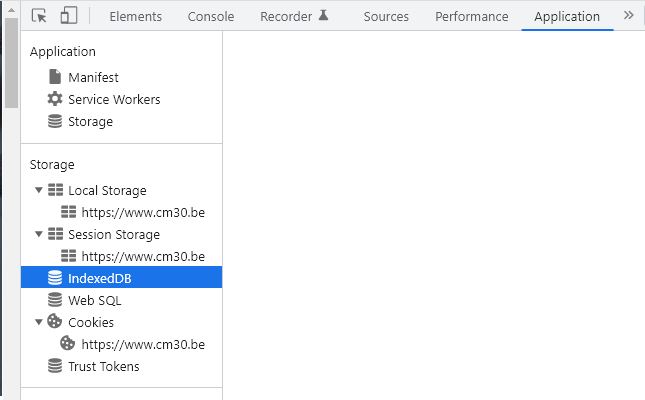645x400 pixels.
Task: Click the IndexedDB database icon
Action: (55, 278)
